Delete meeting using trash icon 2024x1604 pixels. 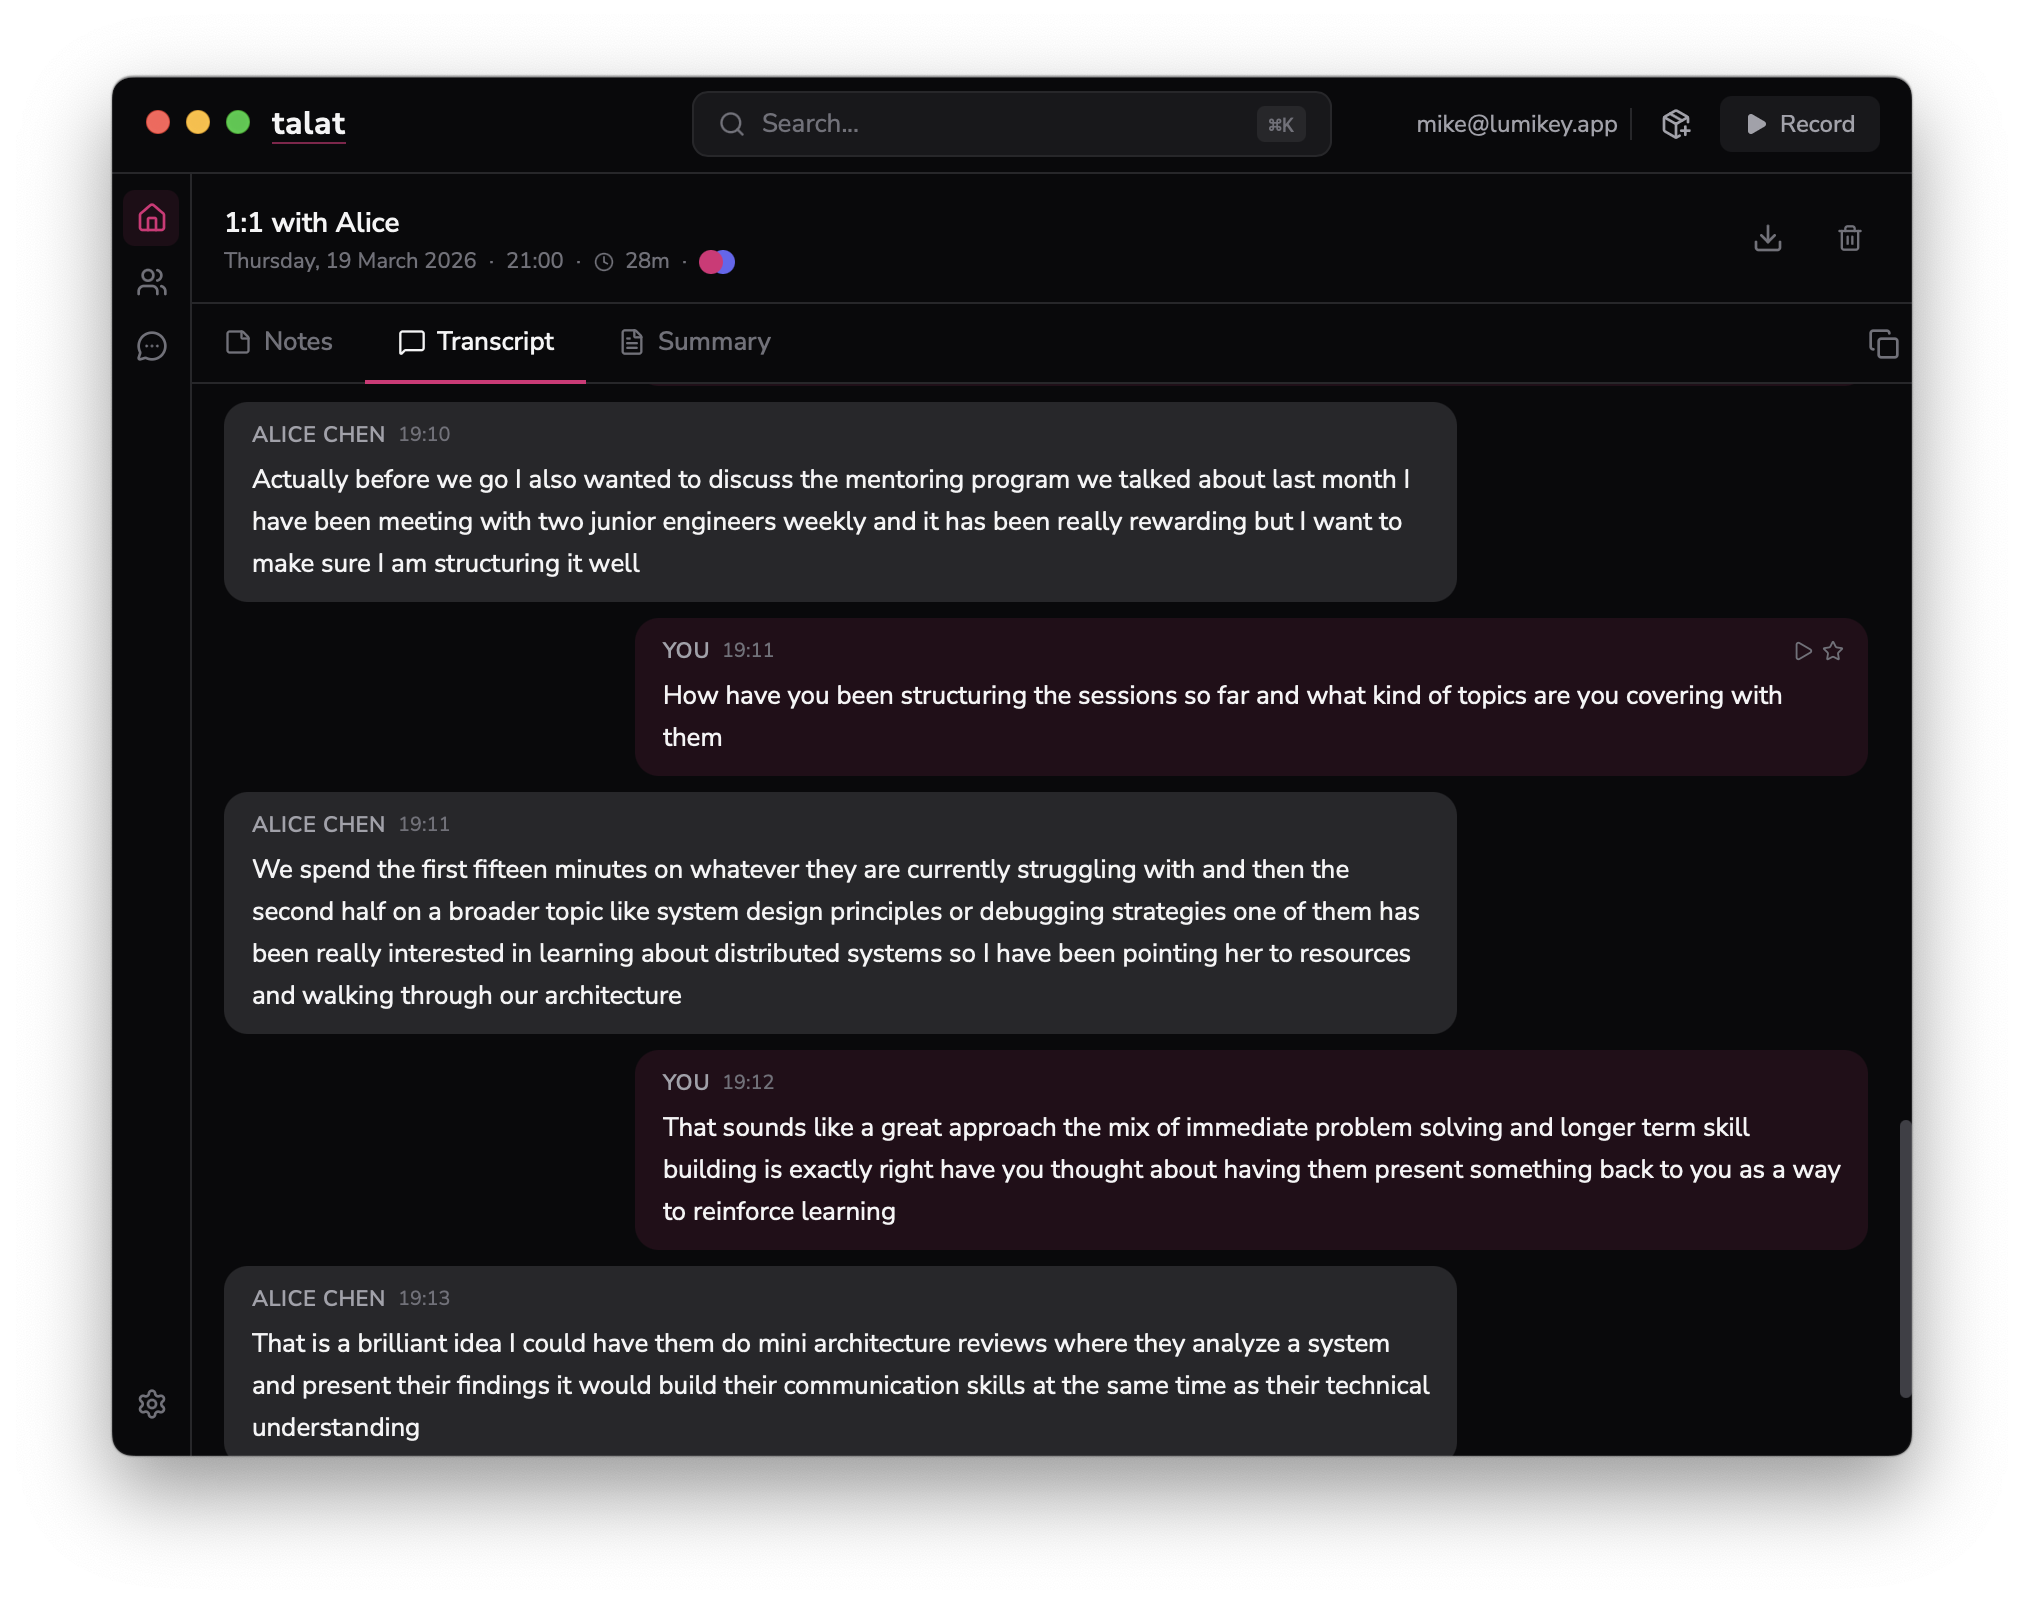pyautogui.click(x=1849, y=238)
